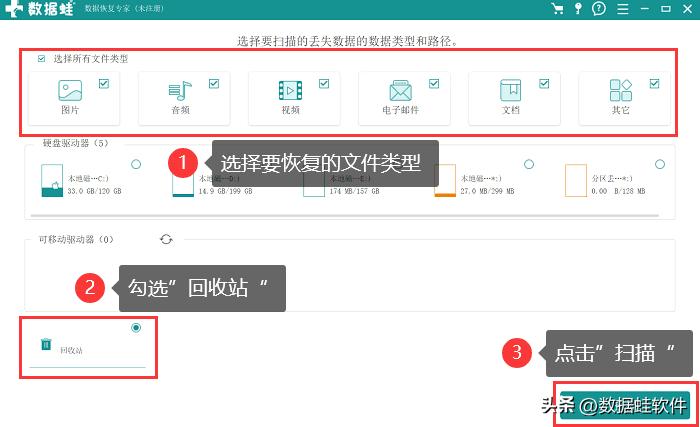Click the 可移动驱动器 (0) section header
The width and height of the screenshot is (700, 427).
coord(76,239)
